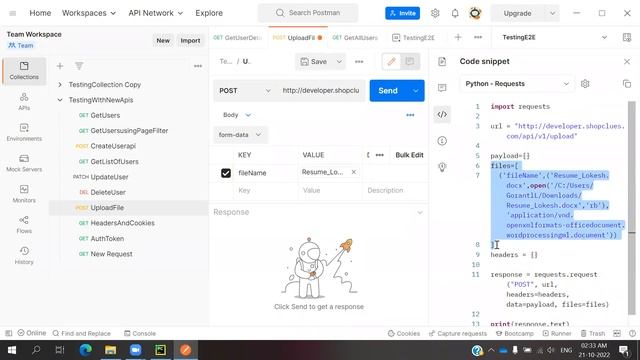Go to Explore
The height and width of the screenshot is (360, 640).
point(209,13)
